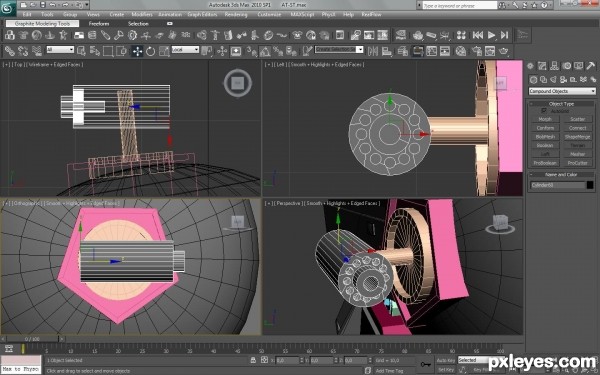
Task: Open the Compound Objects category dropdown
Action: coord(562,91)
